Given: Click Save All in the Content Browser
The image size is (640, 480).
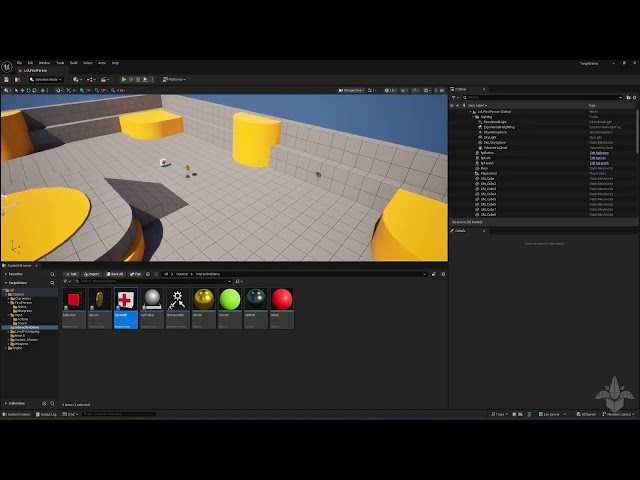Looking at the screenshot, I should coord(114,274).
